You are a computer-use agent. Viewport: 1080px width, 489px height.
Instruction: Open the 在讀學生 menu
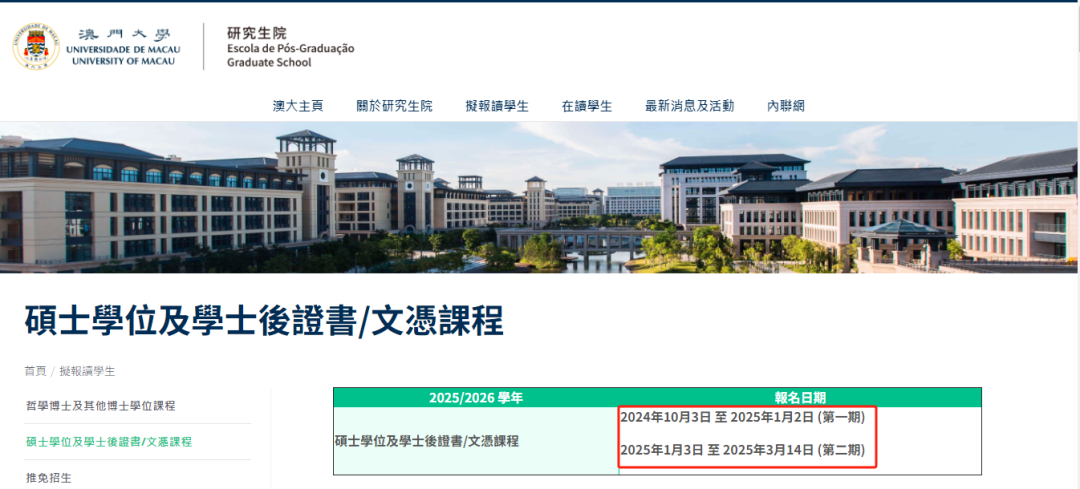click(x=587, y=106)
